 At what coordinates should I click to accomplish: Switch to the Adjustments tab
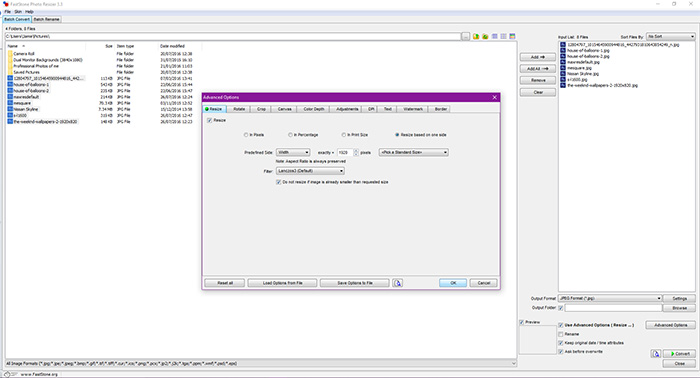coord(347,109)
